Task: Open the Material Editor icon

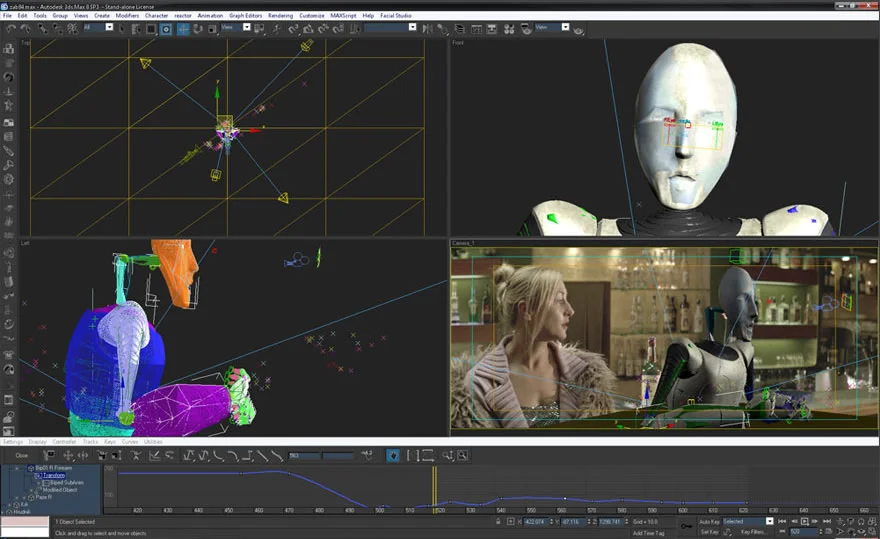Action: [x=509, y=29]
